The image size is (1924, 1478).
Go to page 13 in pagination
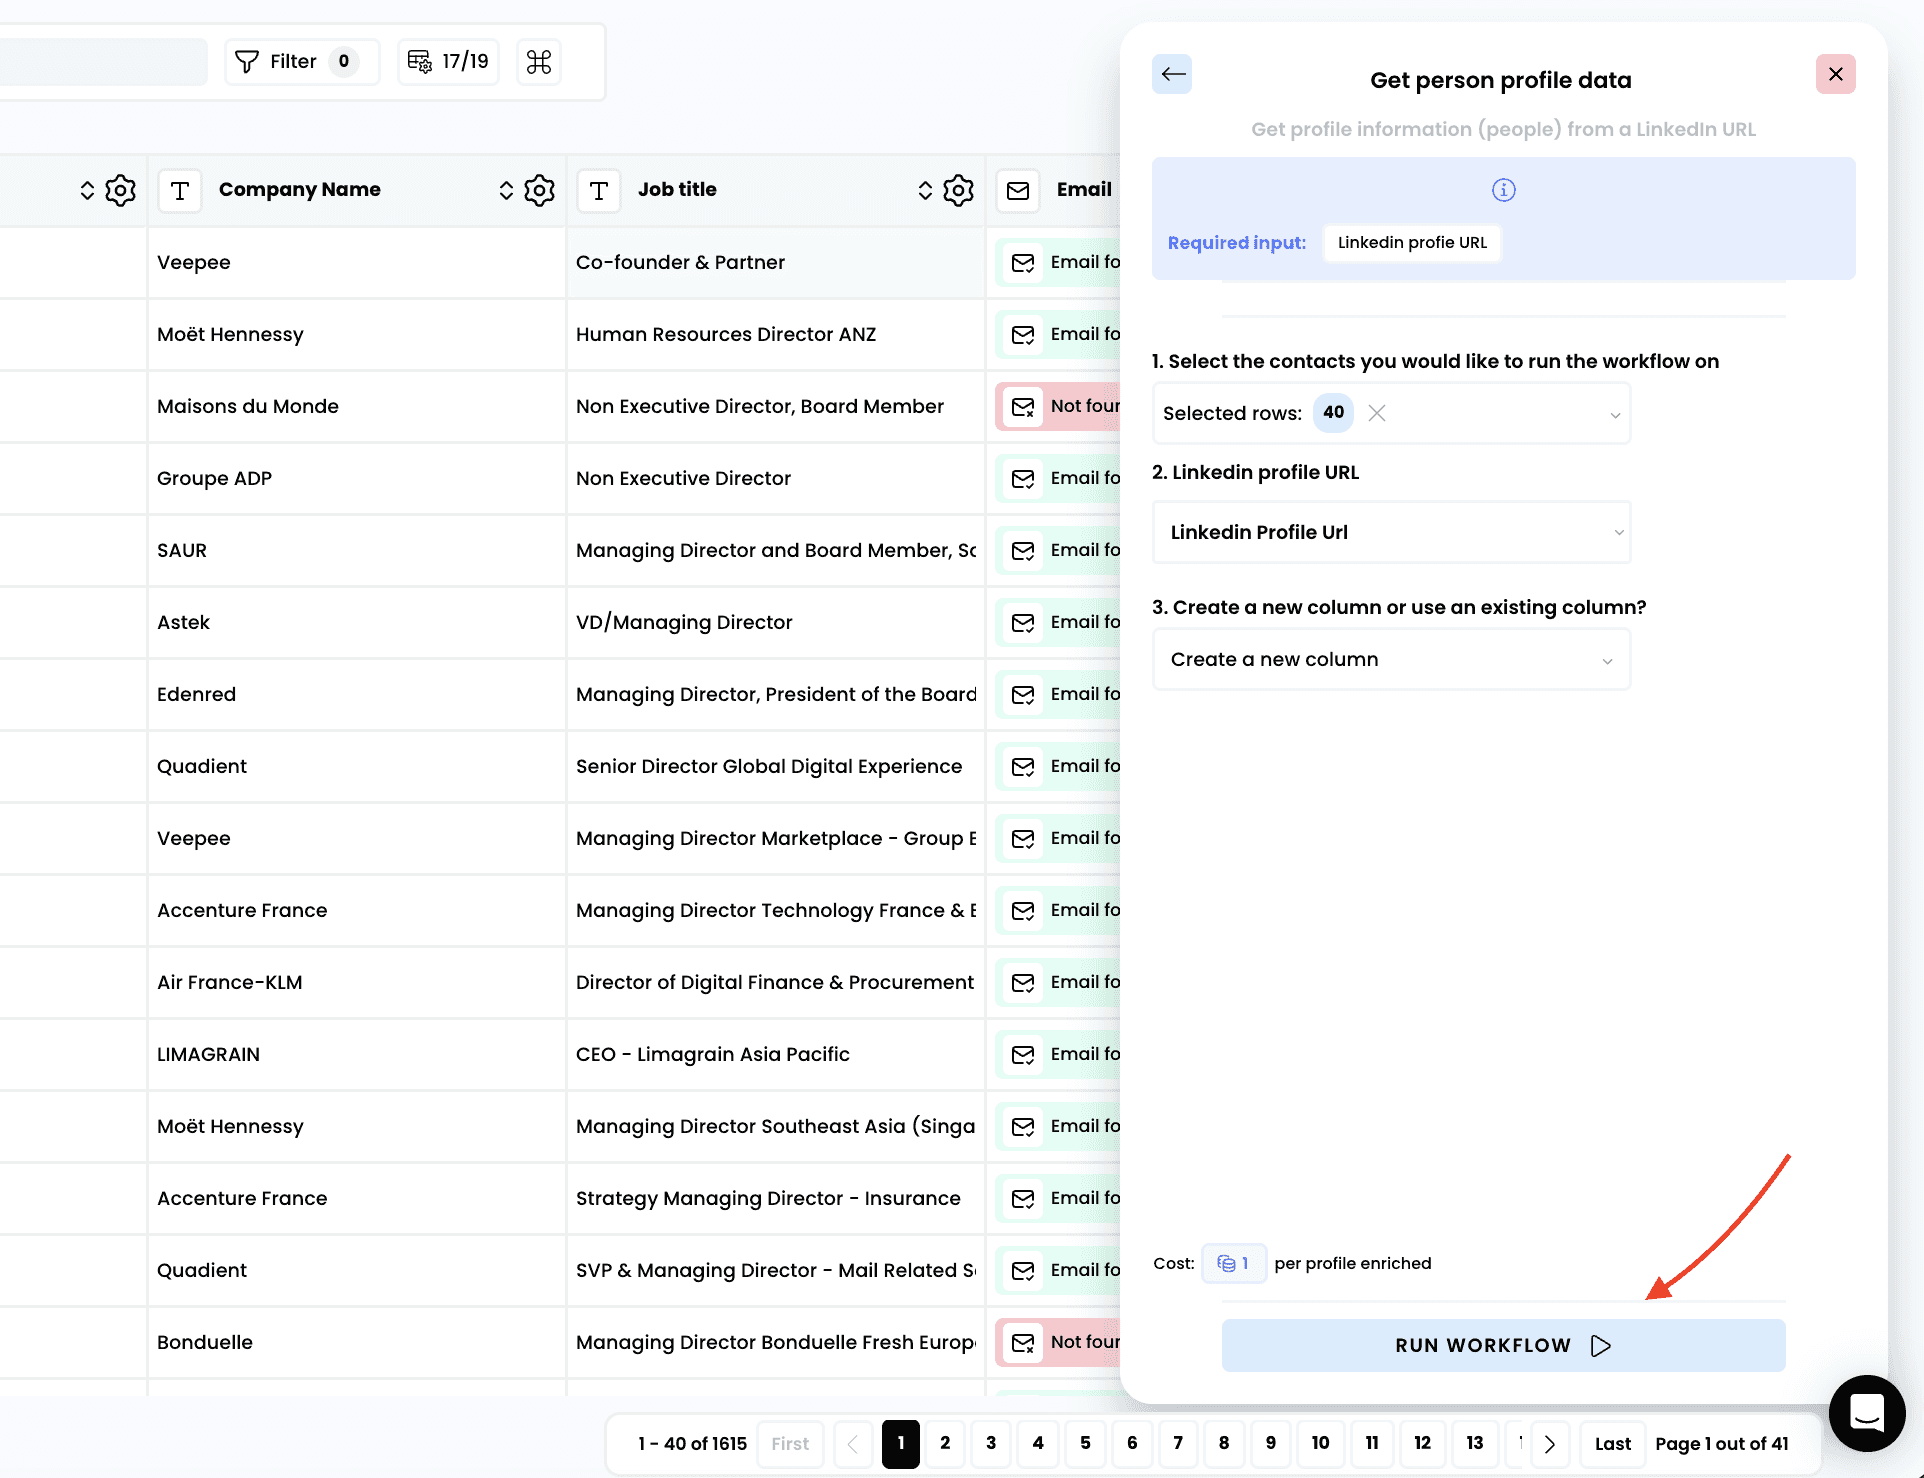1474,1443
